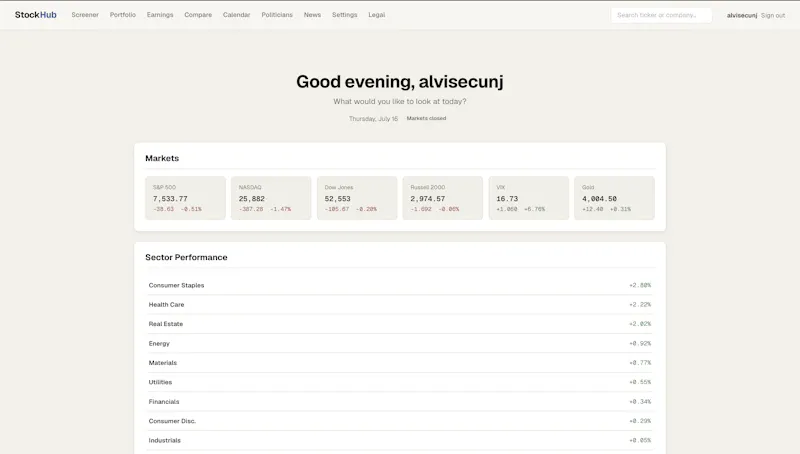The height and width of the screenshot is (454, 800).
Task: Select the Health Care sector row
Action: (x=399, y=305)
